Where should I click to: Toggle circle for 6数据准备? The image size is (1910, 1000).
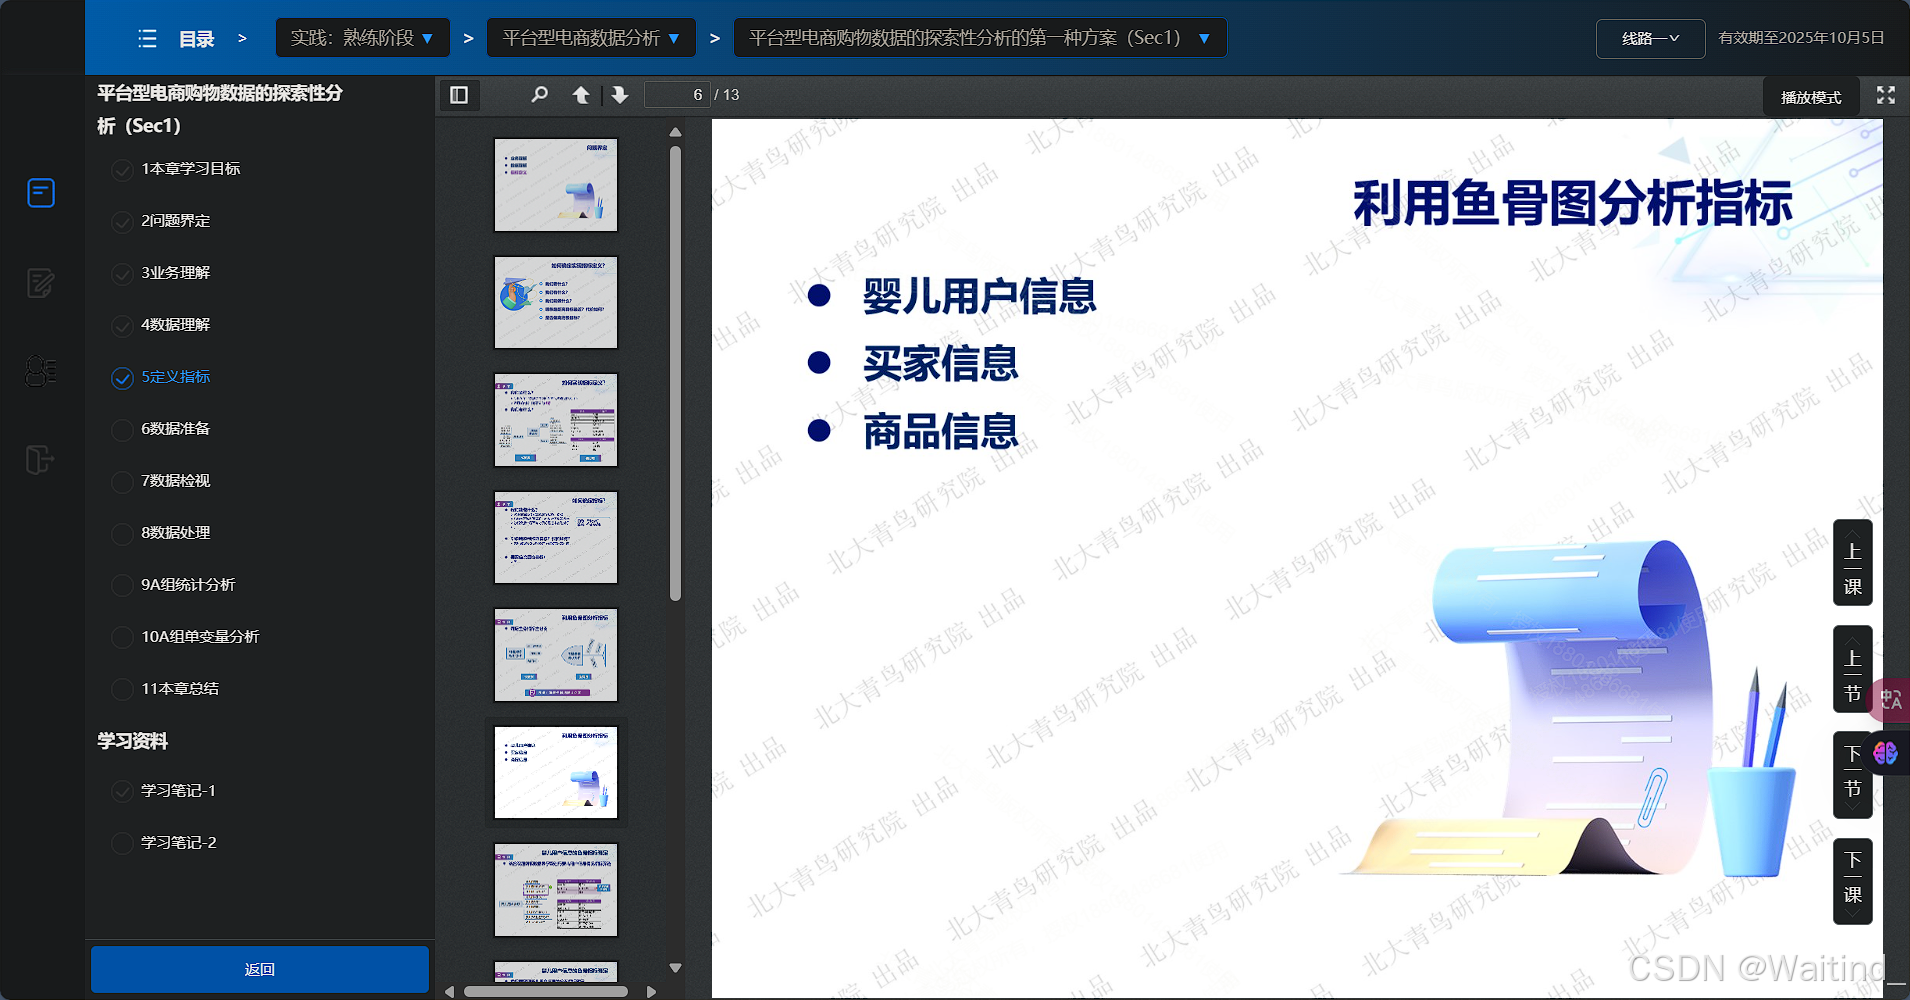pos(122,430)
